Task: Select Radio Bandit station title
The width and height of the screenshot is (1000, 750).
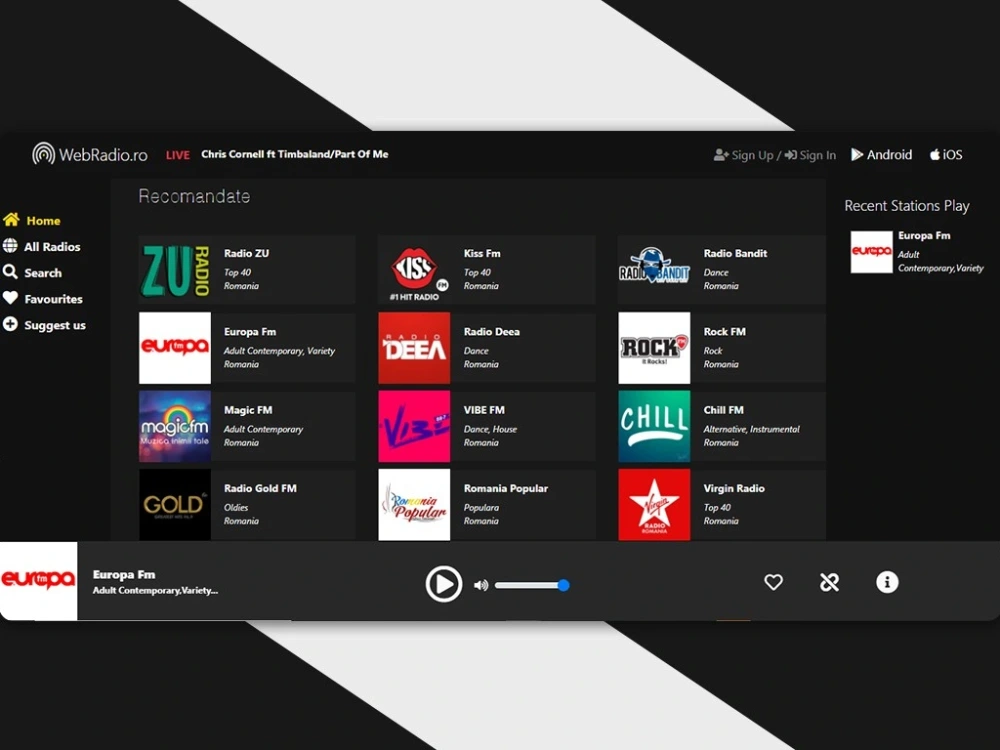Action: click(x=735, y=253)
